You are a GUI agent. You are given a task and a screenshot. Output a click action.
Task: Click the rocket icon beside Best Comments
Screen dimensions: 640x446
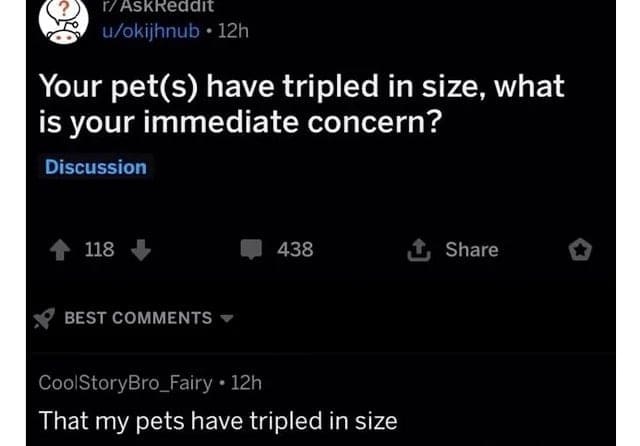45,317
